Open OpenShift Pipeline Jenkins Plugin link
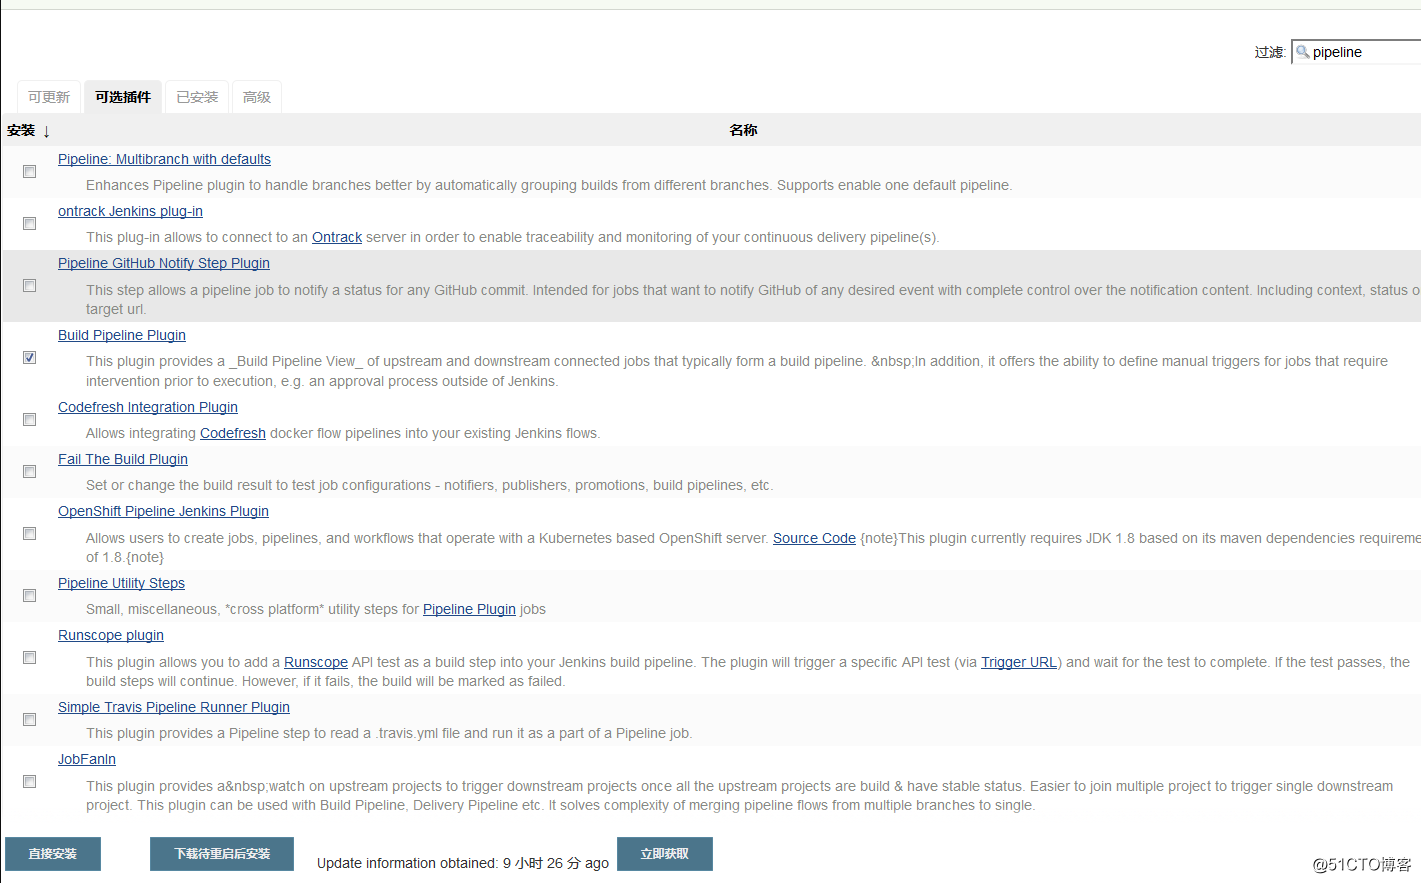The image size is (1421, 883). [163, 511]
